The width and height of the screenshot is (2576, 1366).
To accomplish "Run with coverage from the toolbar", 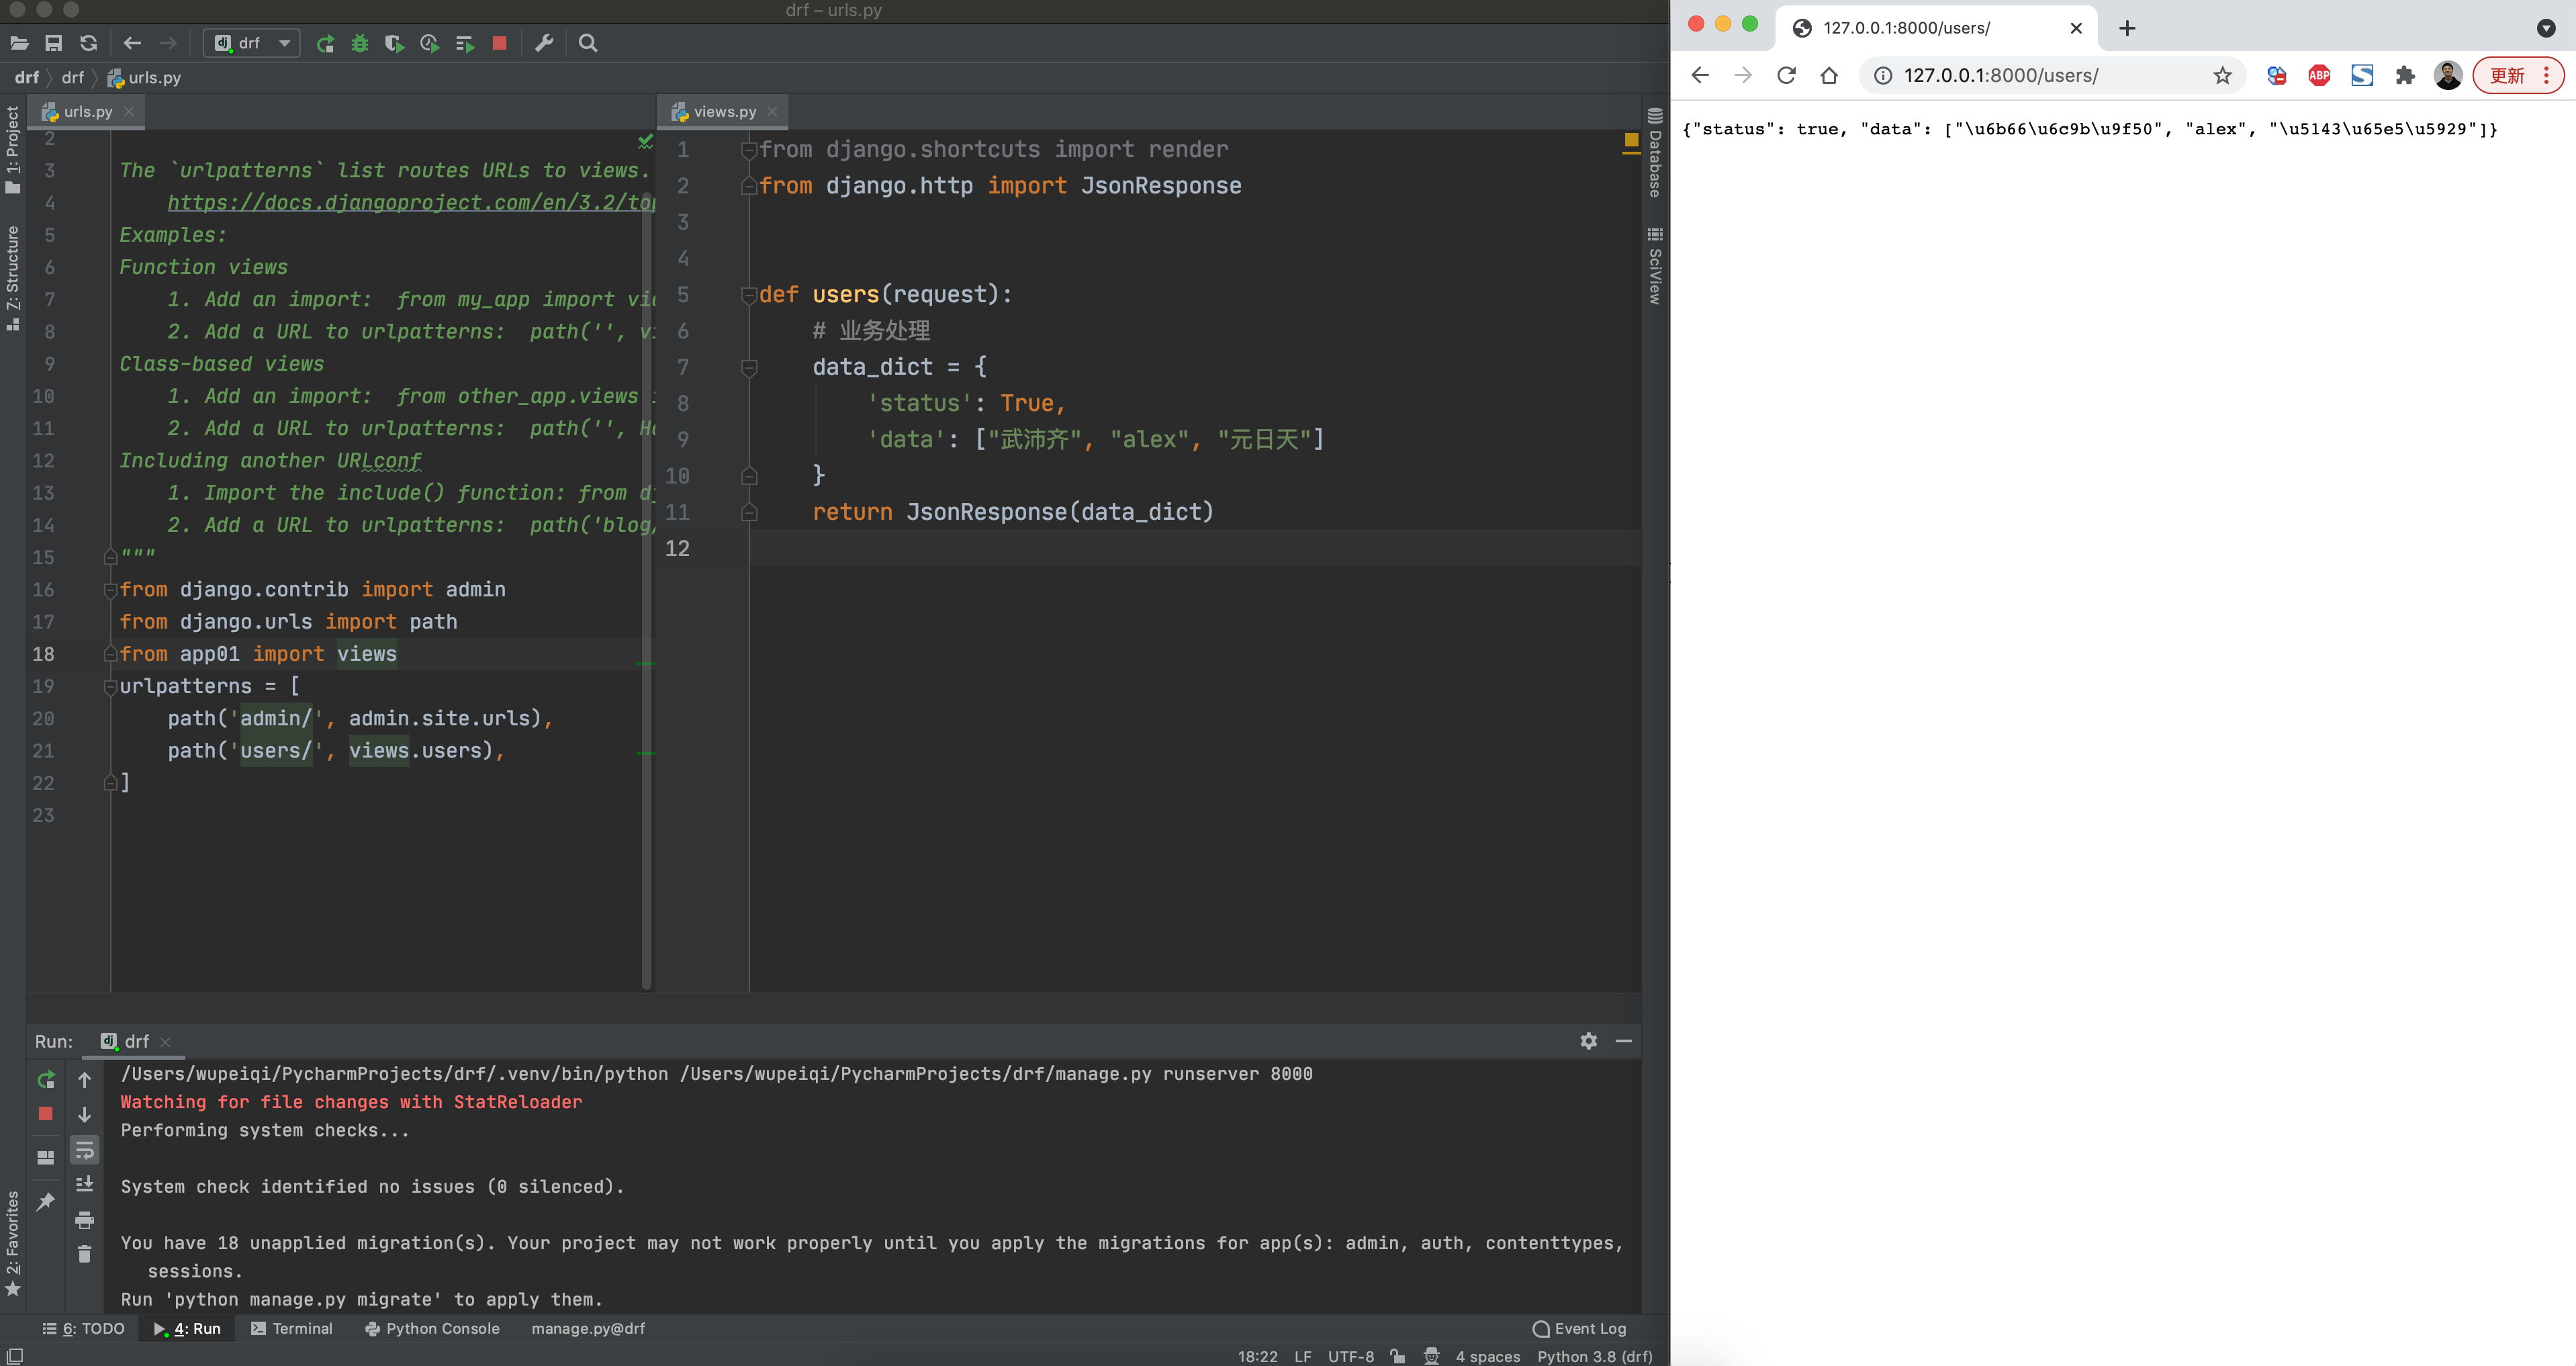I will pos(394,43).
